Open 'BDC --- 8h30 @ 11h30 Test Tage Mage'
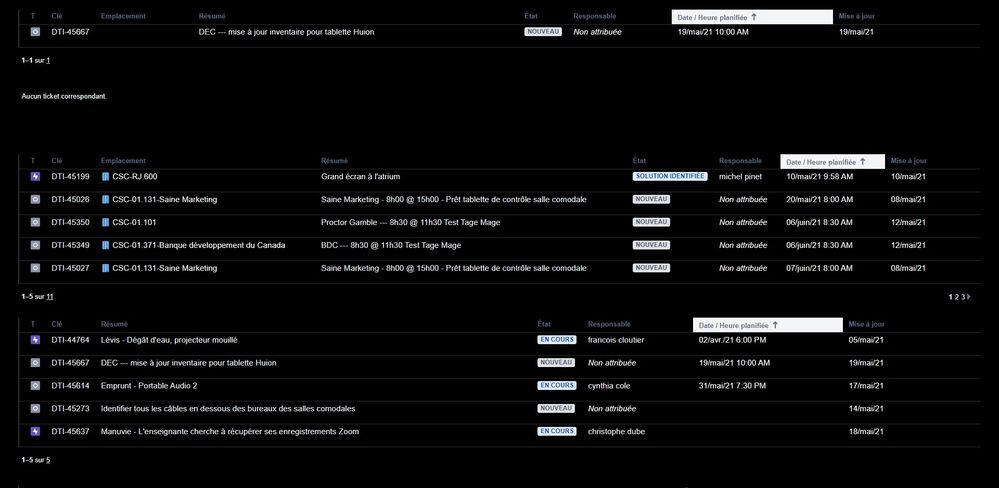The image size is (999, 488). 391,245
